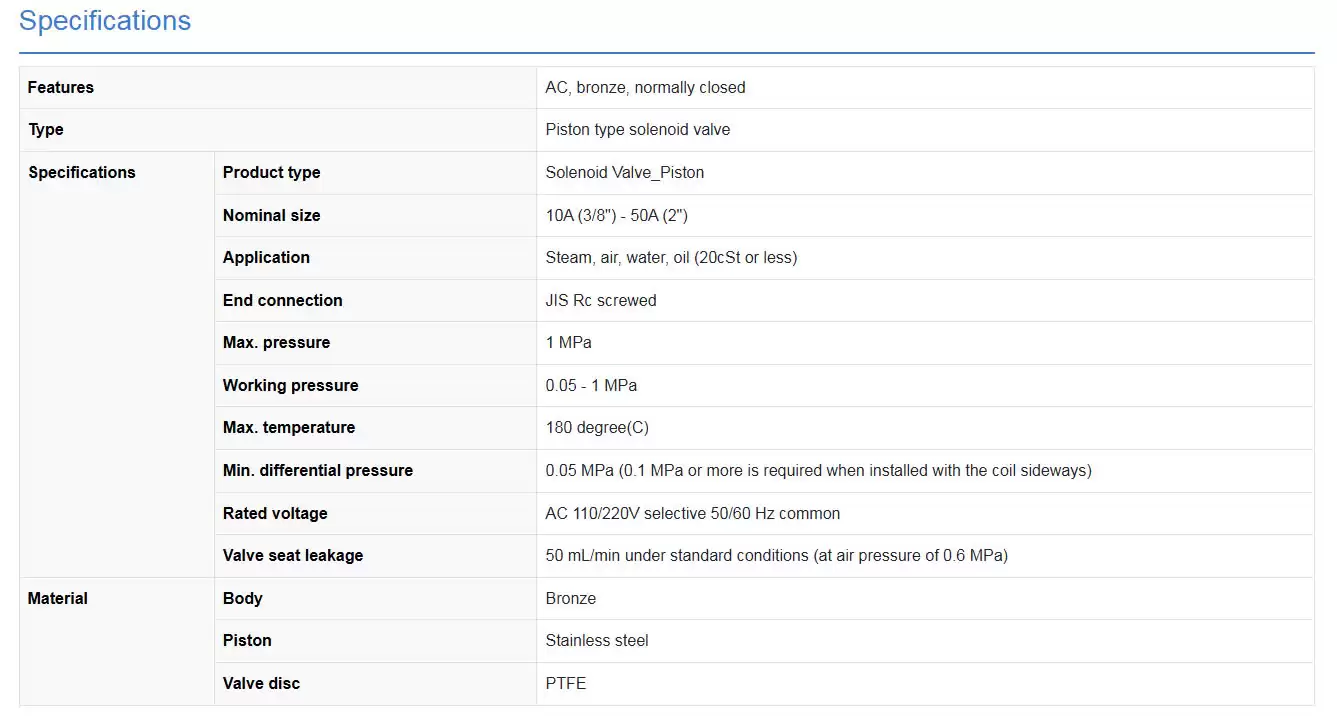The height and width of the screenshot is (723, 1337).
Task: Click the '0.05 MPa (0.1 MPa or more...' value
Action: [x=818, y=470]
